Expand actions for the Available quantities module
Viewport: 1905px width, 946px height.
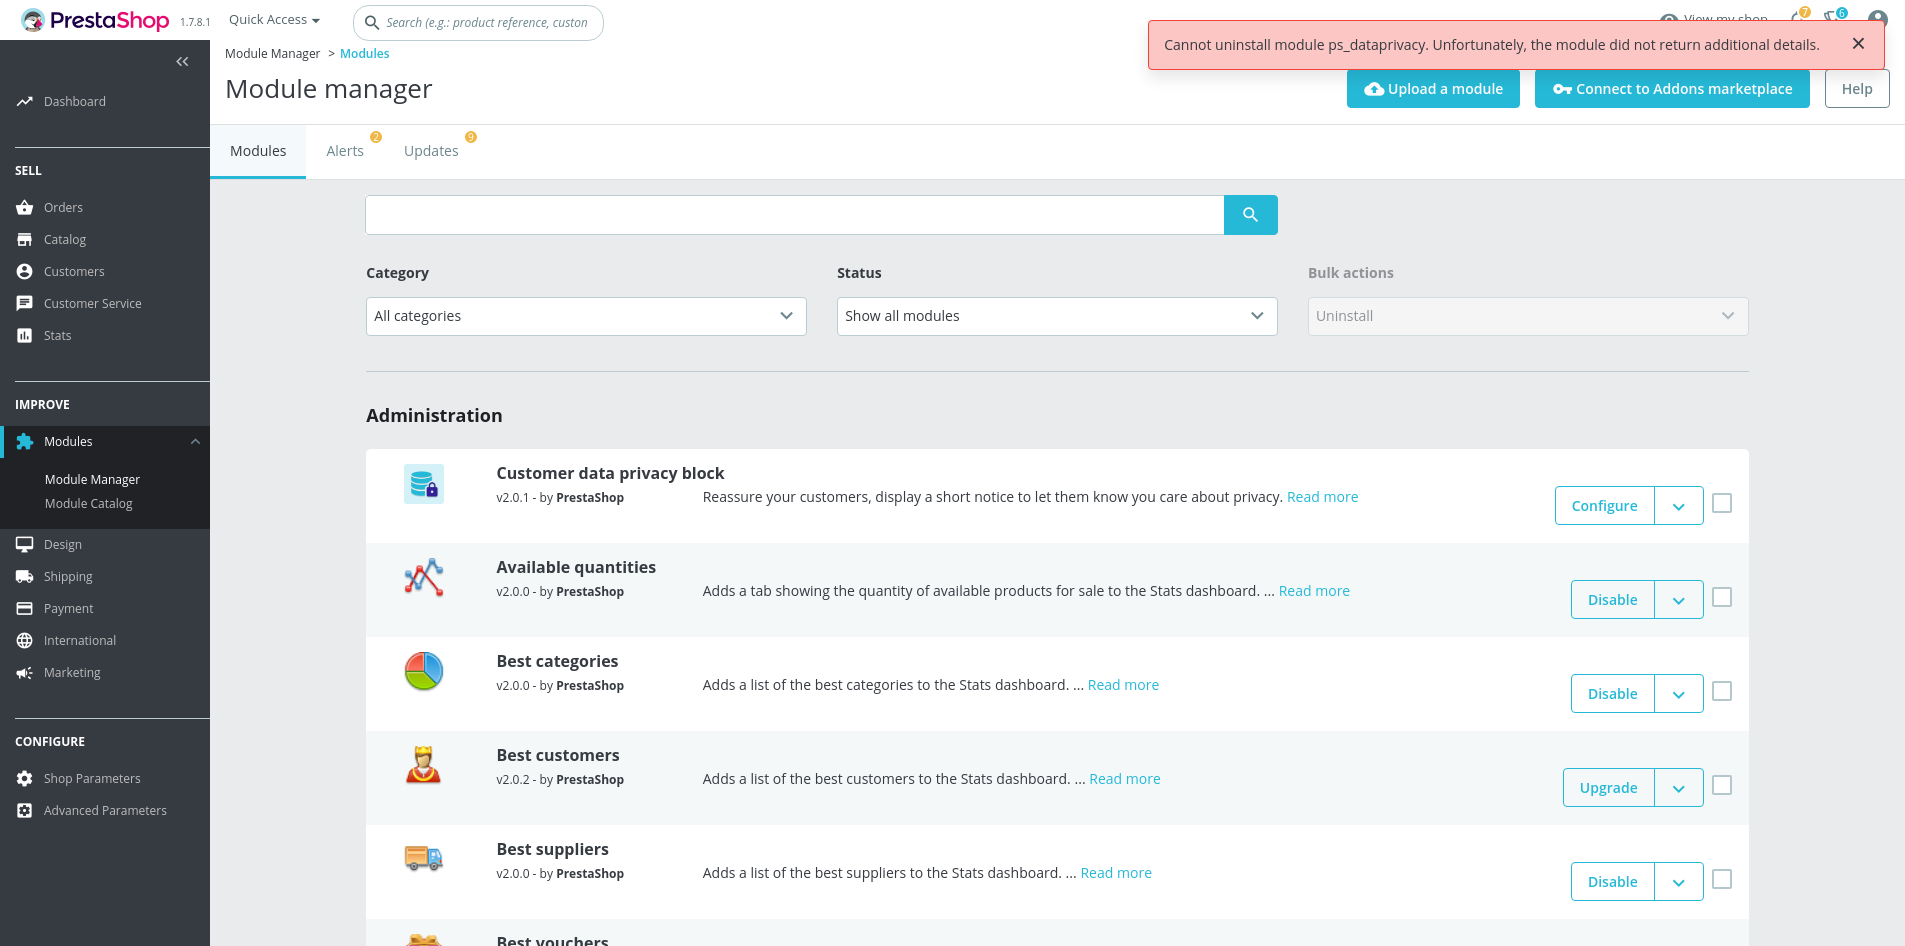tap(1679, 599)
